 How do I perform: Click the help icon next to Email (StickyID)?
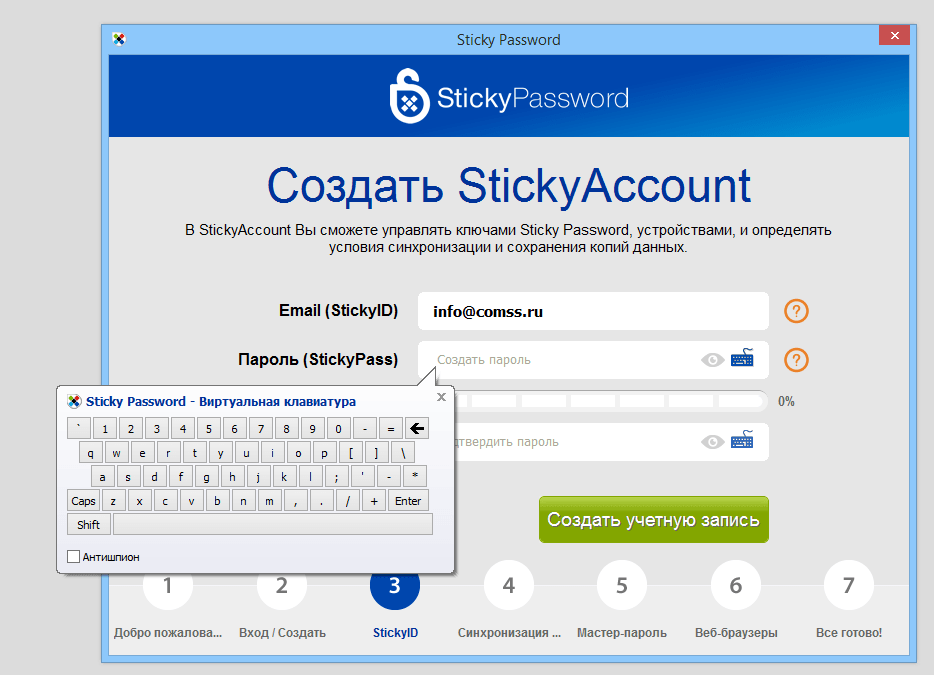(x=795, y=311)
